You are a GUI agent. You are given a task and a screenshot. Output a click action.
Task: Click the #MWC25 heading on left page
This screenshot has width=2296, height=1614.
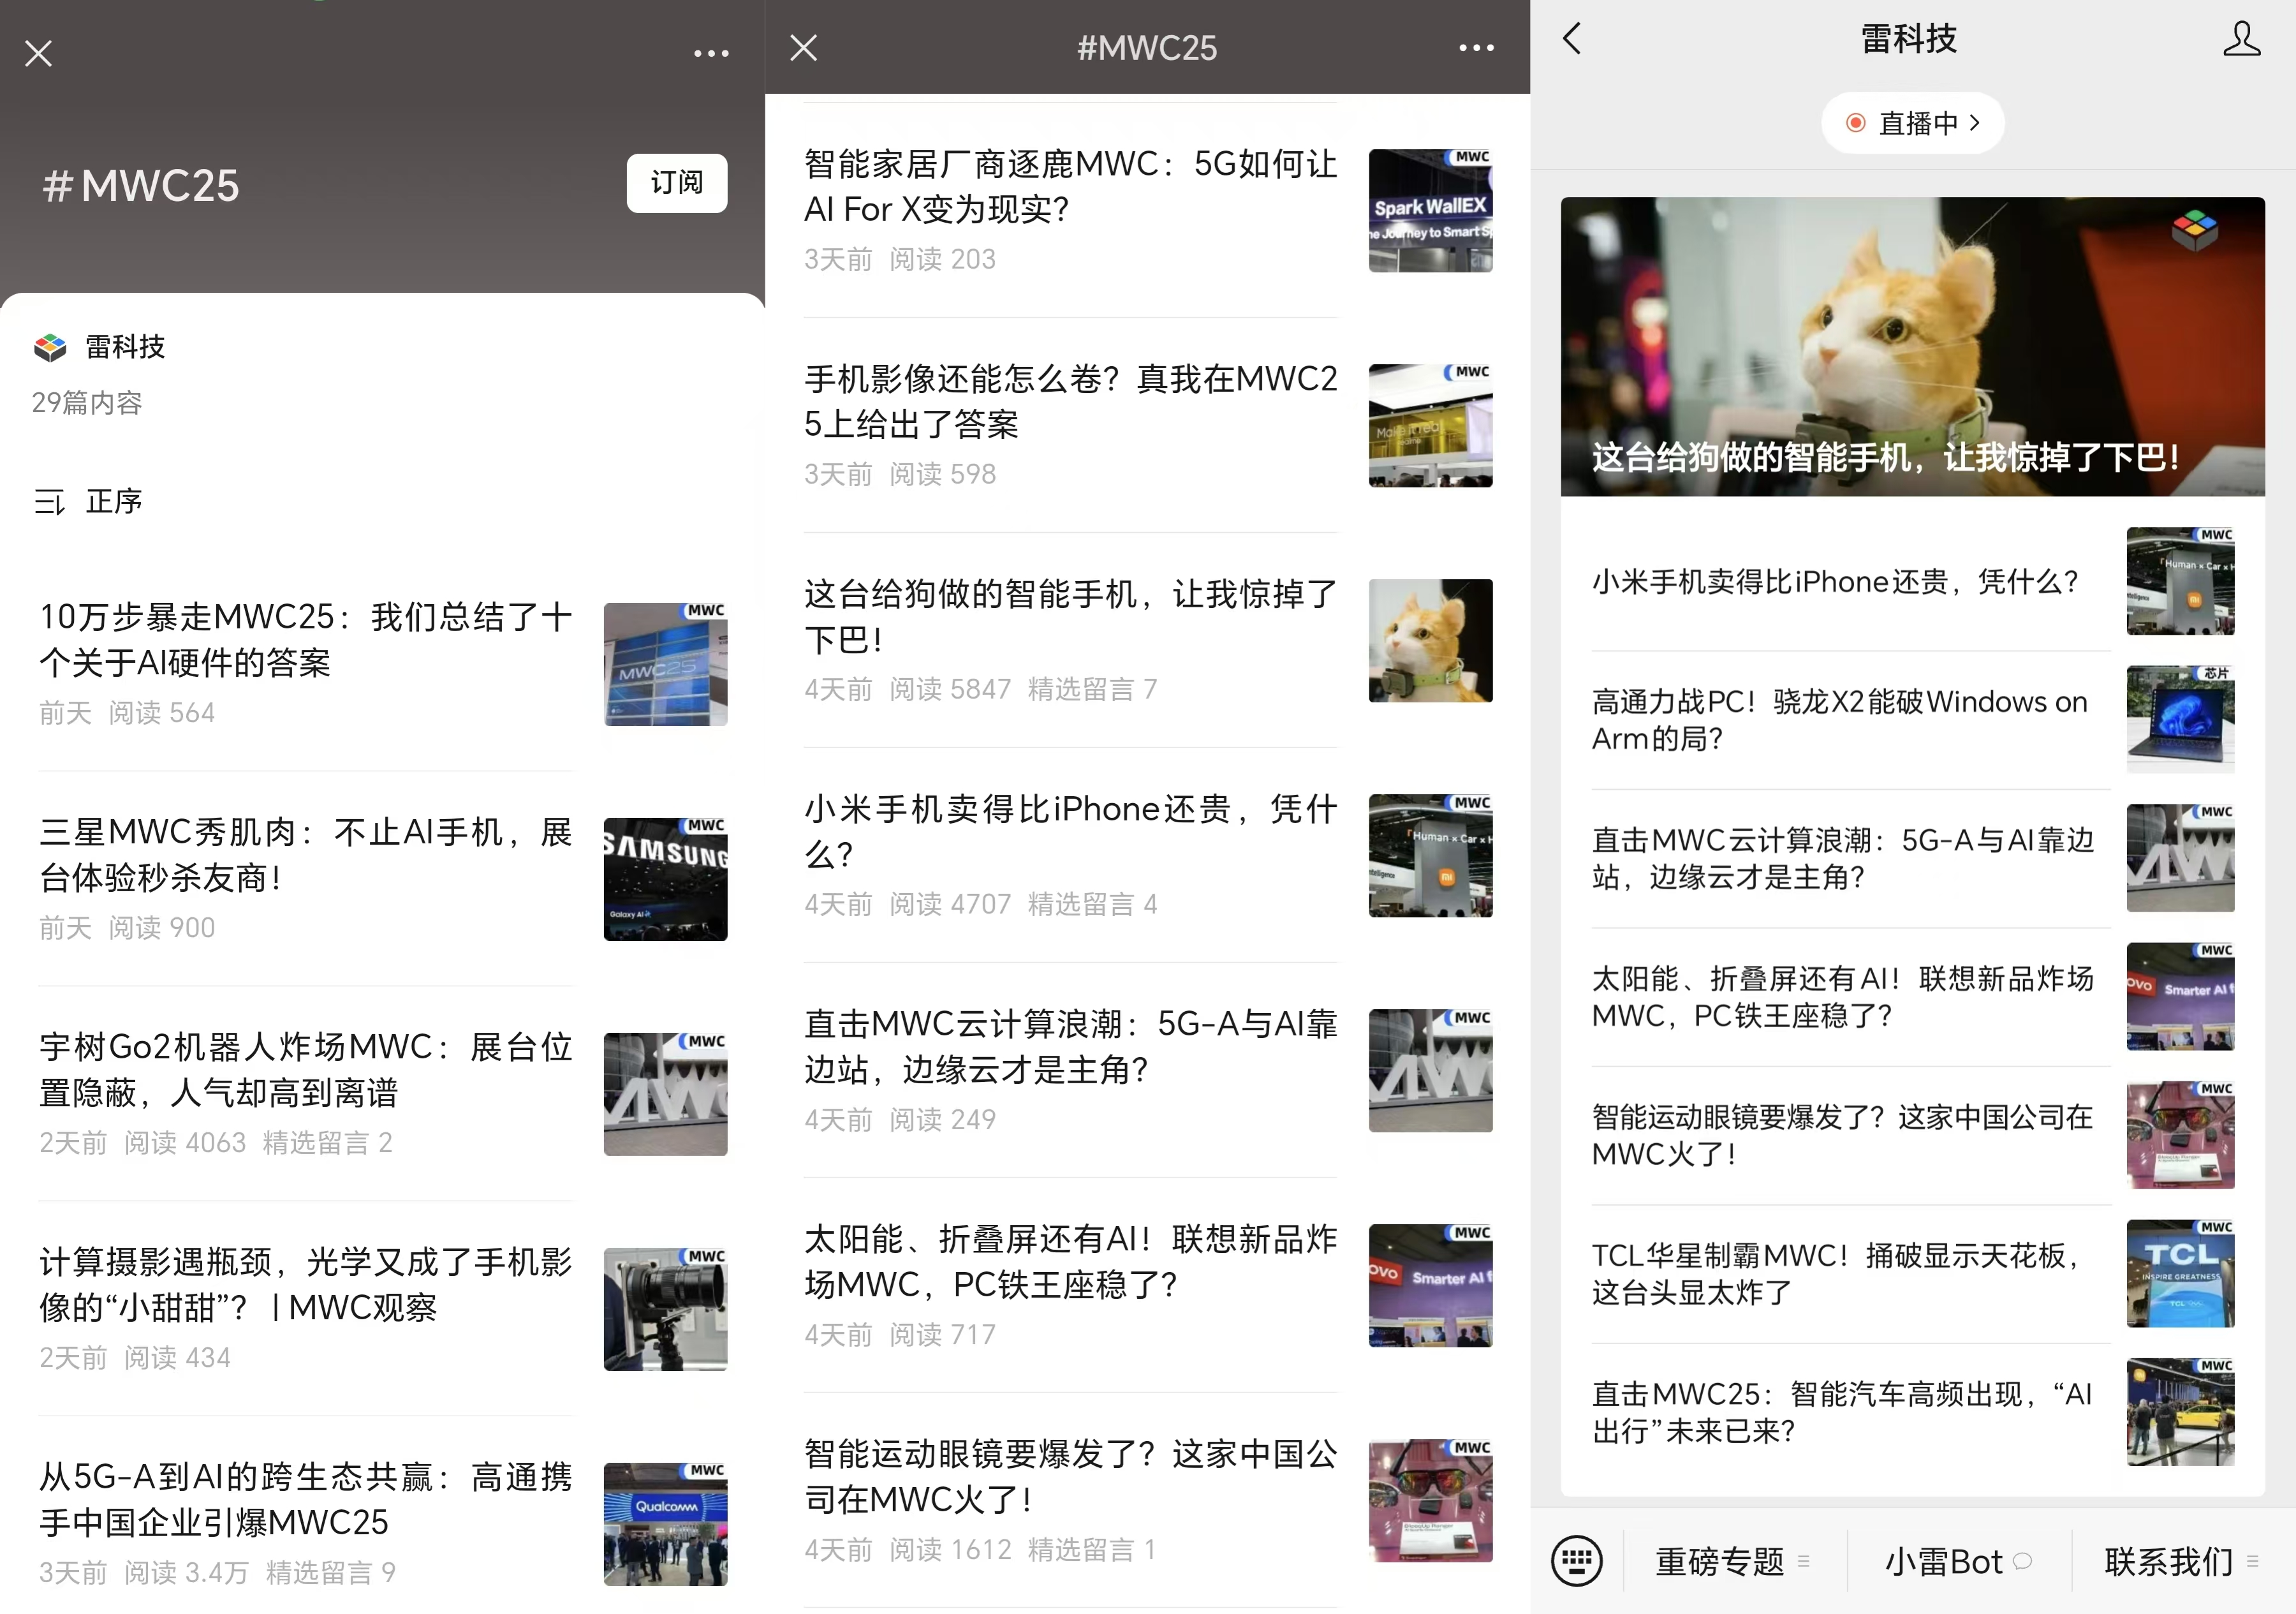[x=141, y=185]
